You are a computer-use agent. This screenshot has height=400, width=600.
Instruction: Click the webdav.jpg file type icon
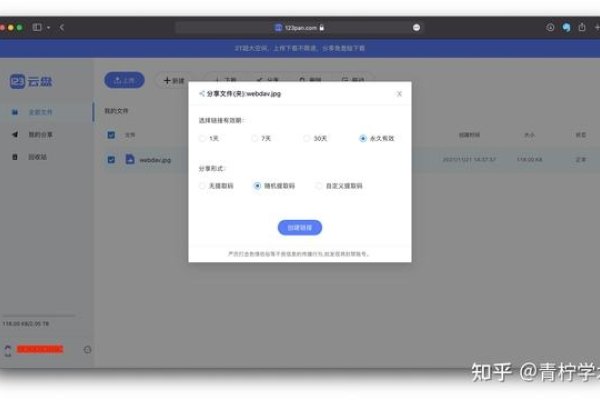(x=130, y=159)
